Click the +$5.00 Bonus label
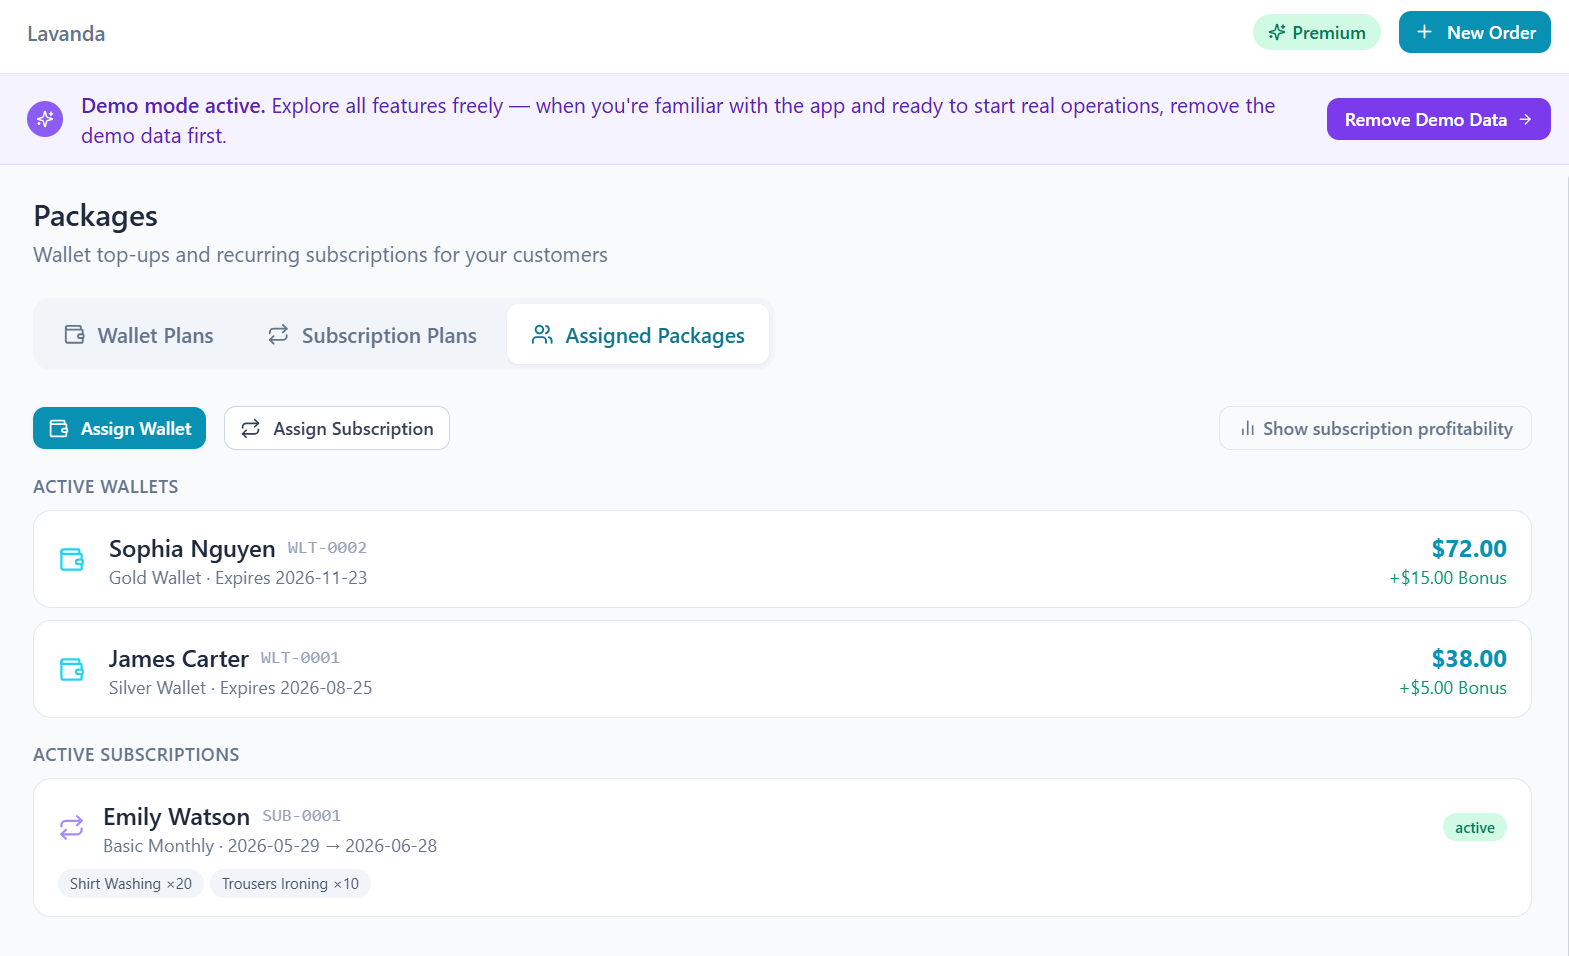The height and width of the screenshot is (956, 1569). (x=1453, y=688)
